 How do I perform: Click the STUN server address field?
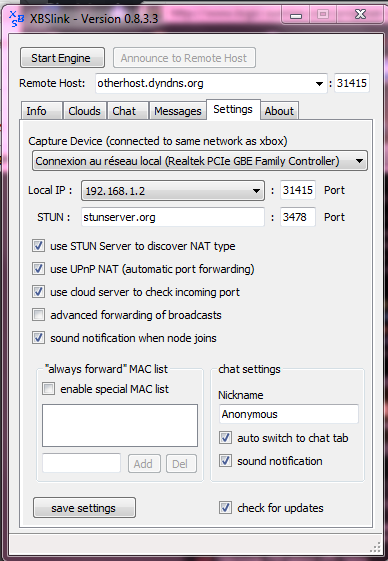tap(173, 217)
